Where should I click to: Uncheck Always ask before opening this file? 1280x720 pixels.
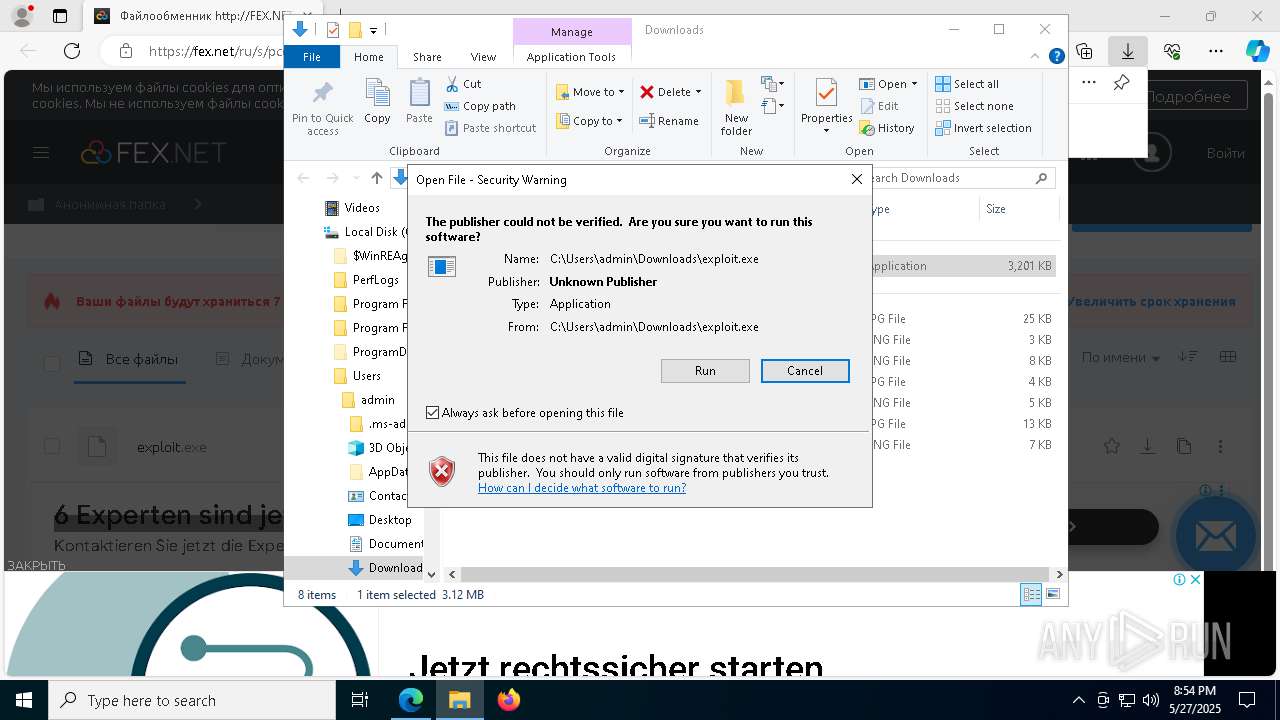[432, 413]
